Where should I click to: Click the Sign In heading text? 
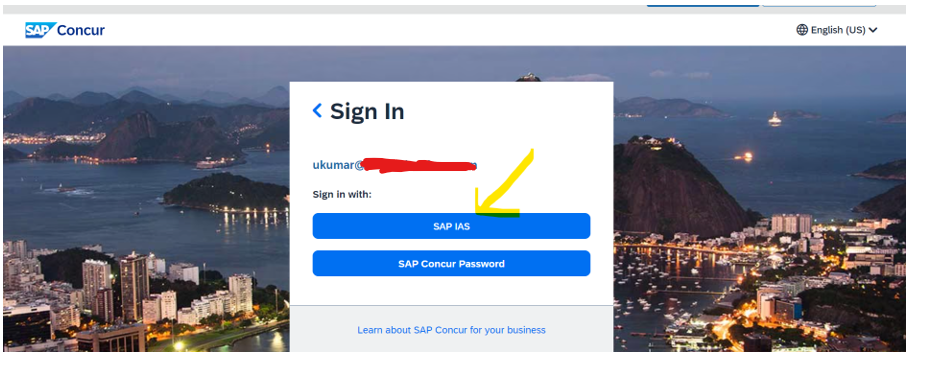click(x=367, y=111)
